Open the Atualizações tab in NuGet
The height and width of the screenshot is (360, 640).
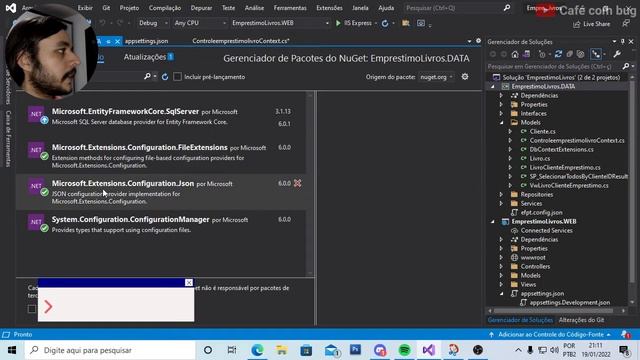(149, 57)
